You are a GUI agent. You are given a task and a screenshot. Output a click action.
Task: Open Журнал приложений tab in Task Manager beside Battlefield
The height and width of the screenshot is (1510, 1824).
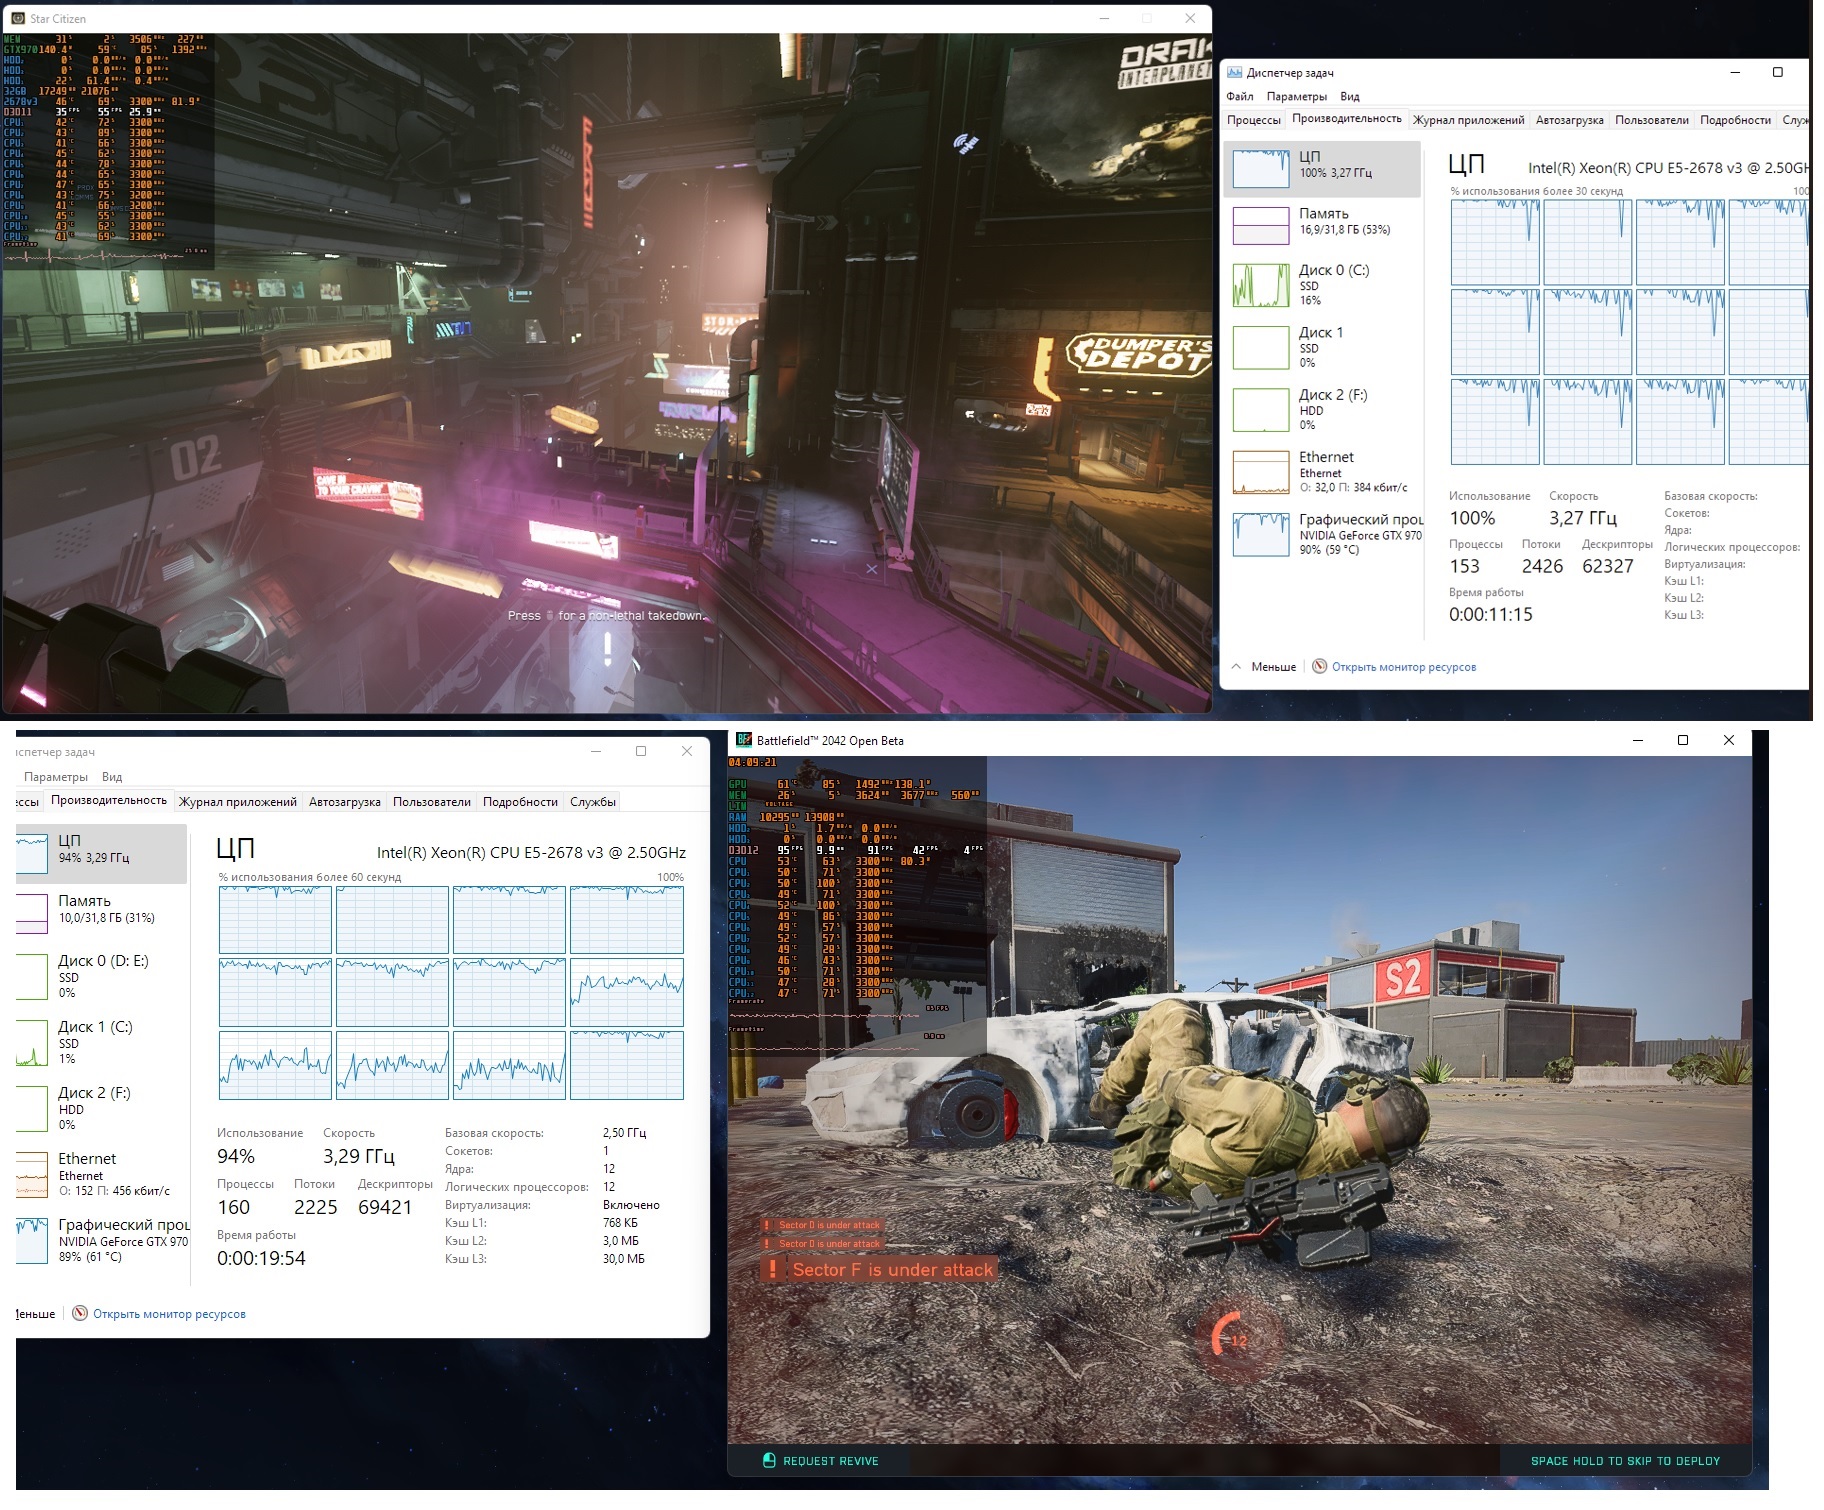click(238, 802)
